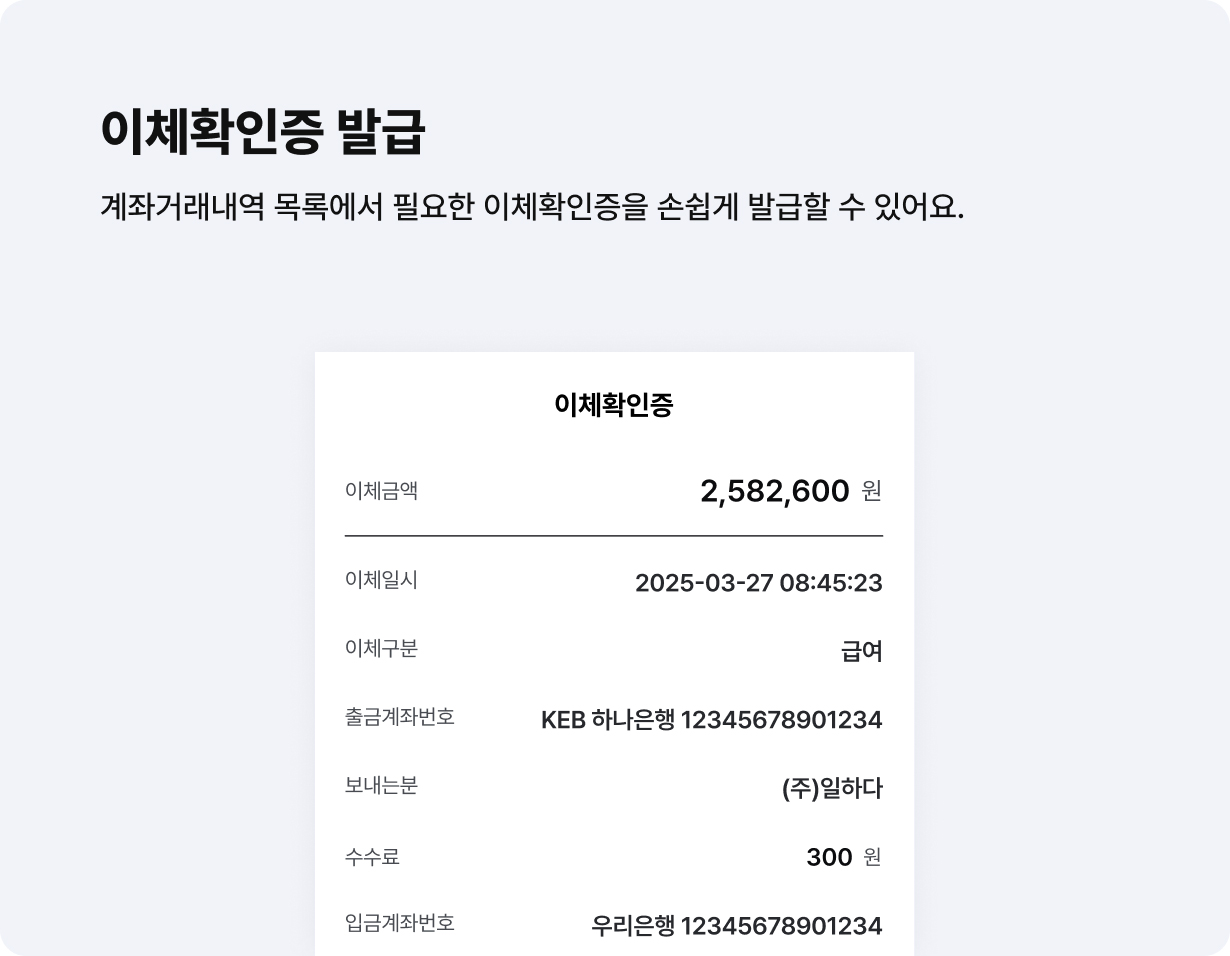The width and height of the screenshot is (1230, 956).
Task: Select the 급여 transfer type value
Action: tap(861, 652)
